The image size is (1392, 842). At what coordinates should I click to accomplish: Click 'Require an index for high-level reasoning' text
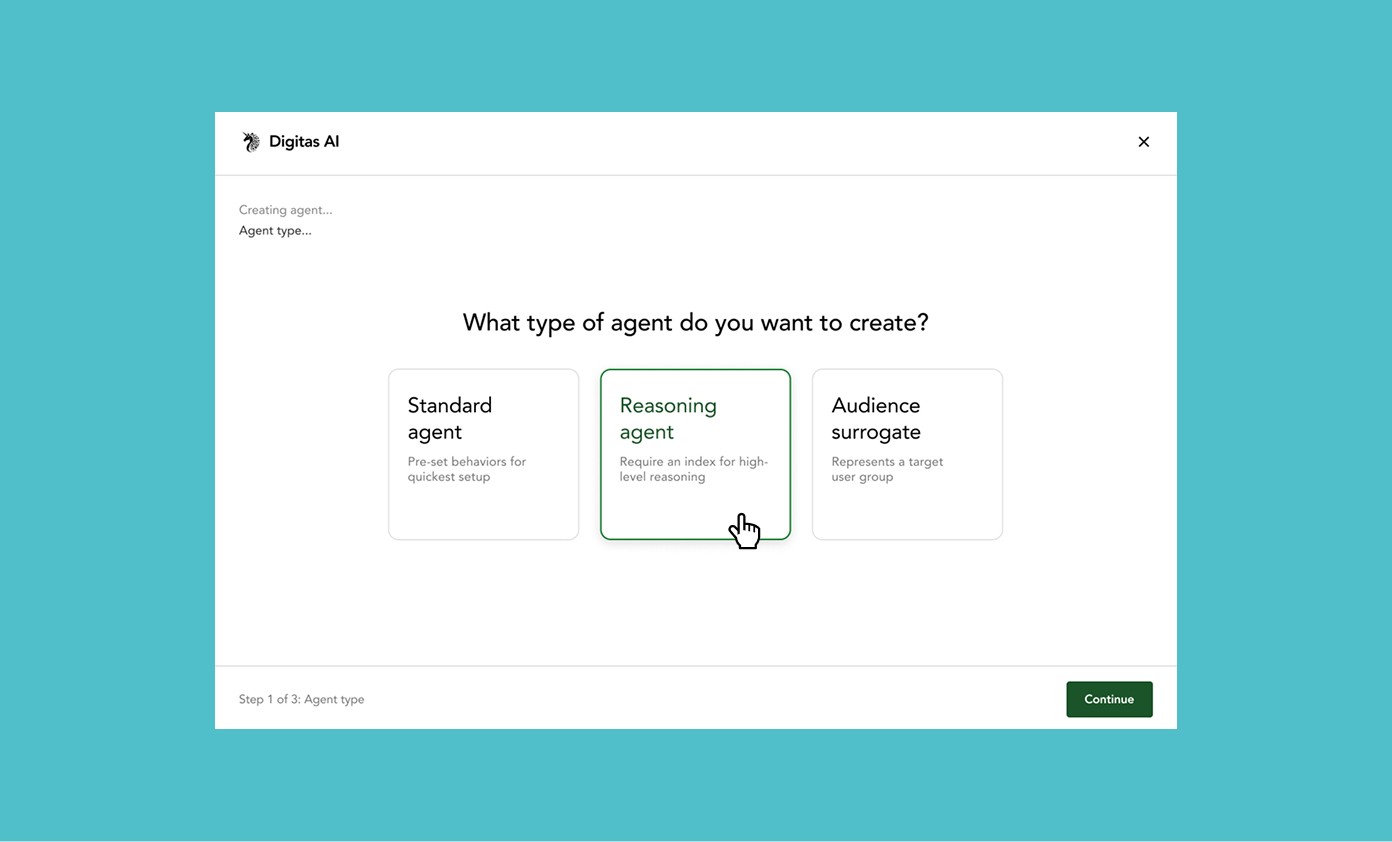(693, 469)
